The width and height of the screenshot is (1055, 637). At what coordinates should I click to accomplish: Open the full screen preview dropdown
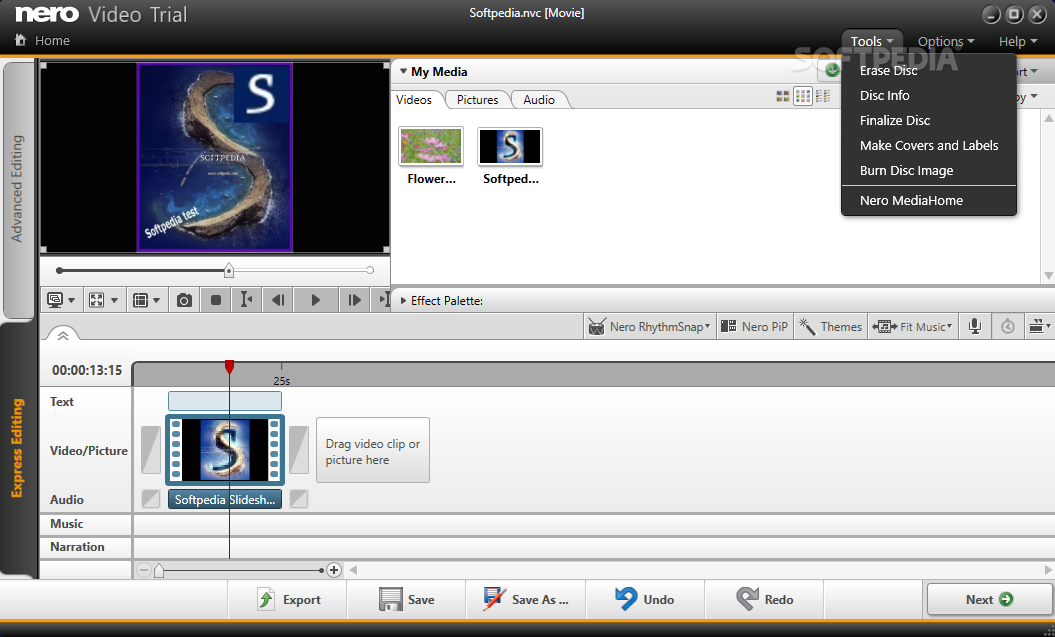(104, 300)
